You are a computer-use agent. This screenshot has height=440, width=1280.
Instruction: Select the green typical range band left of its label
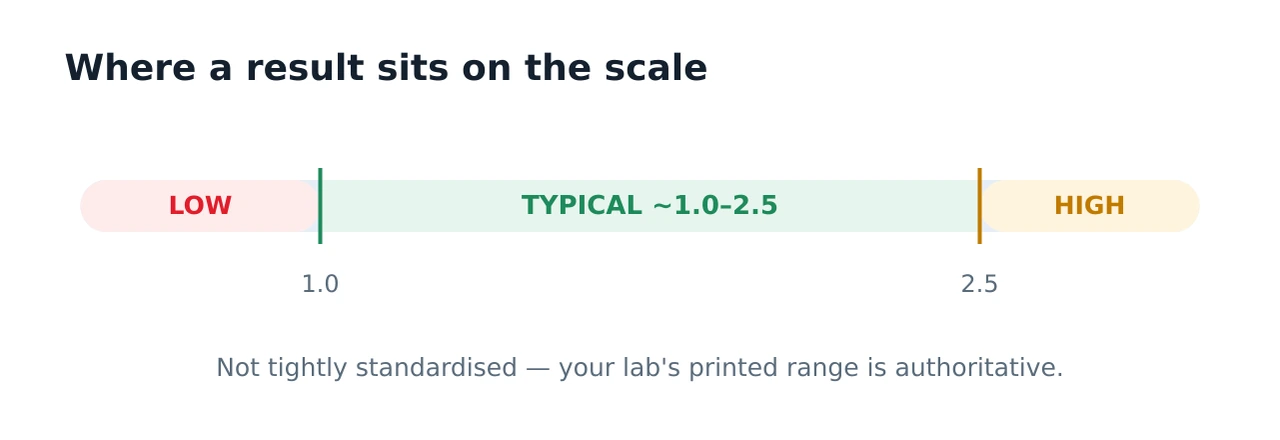420,206
